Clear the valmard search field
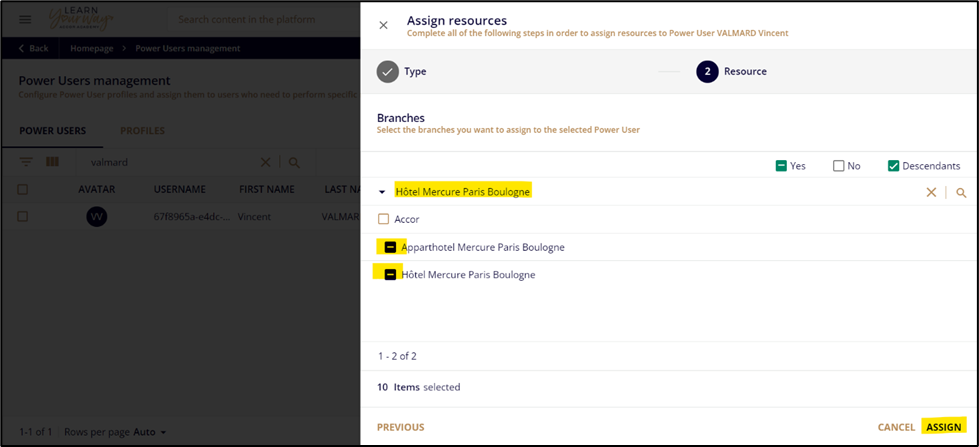The width and height of the screenshot is (979, 447). pyautogui.click(x=265, y=162)
